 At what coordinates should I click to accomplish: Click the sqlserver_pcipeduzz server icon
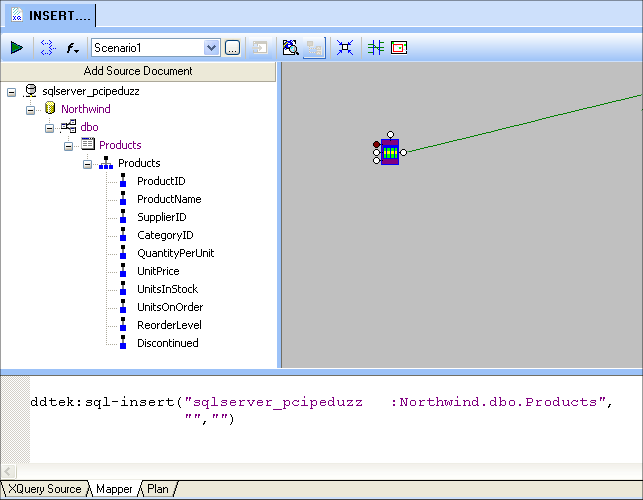click(30, 91)
